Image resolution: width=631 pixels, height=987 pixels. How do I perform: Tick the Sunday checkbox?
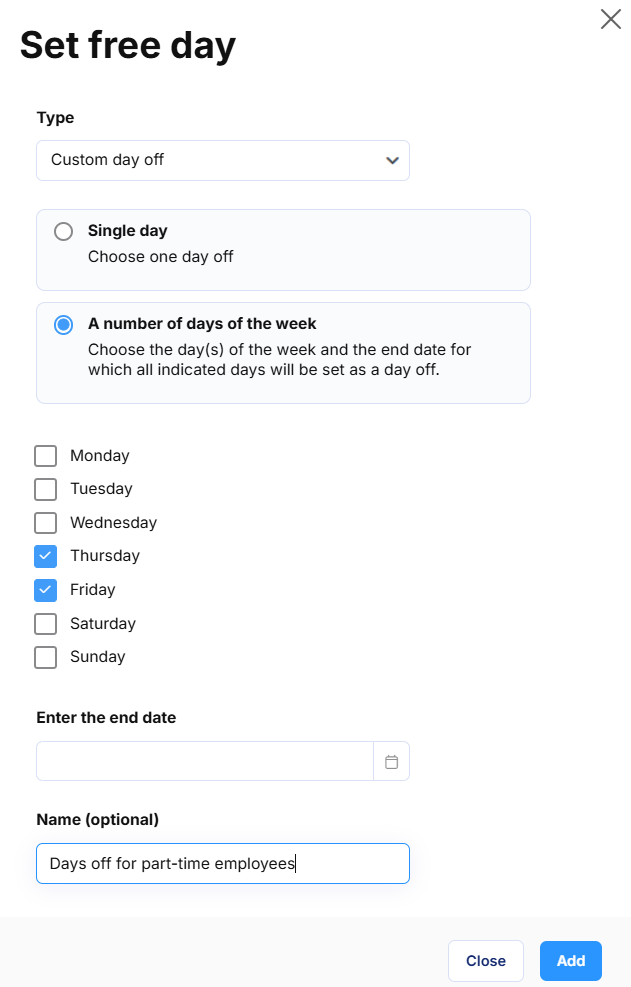point(45,657)
